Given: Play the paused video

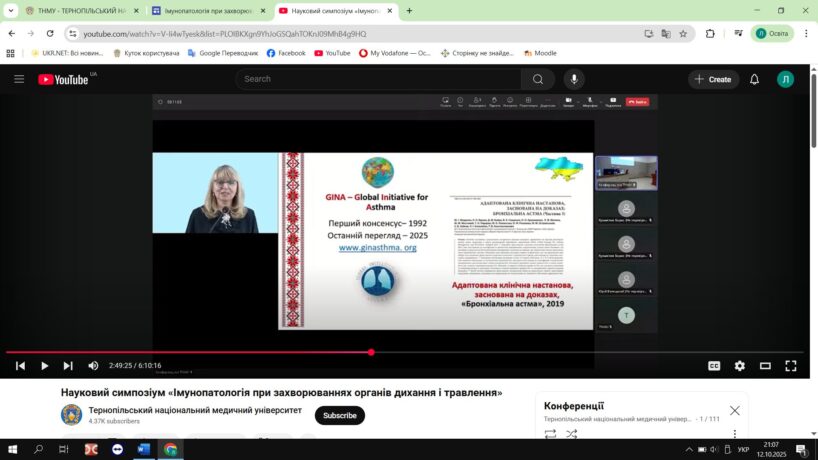Looking at the screenshot, I should [x=44, y=366].
